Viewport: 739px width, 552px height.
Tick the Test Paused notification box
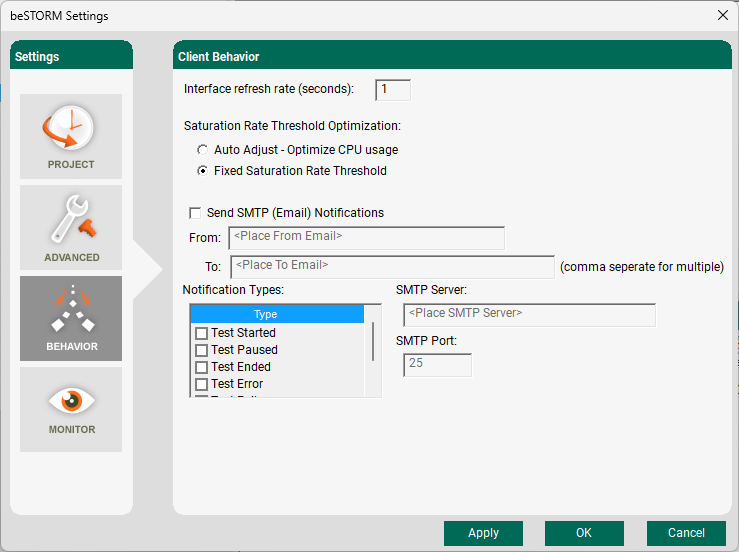tap(201, 350)
